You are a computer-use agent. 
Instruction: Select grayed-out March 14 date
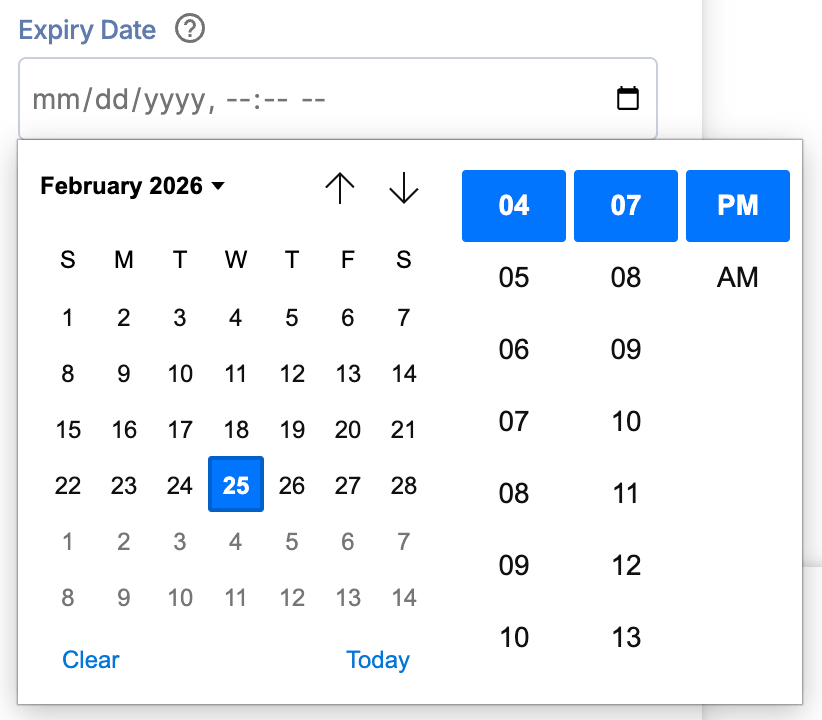point(404,597)
